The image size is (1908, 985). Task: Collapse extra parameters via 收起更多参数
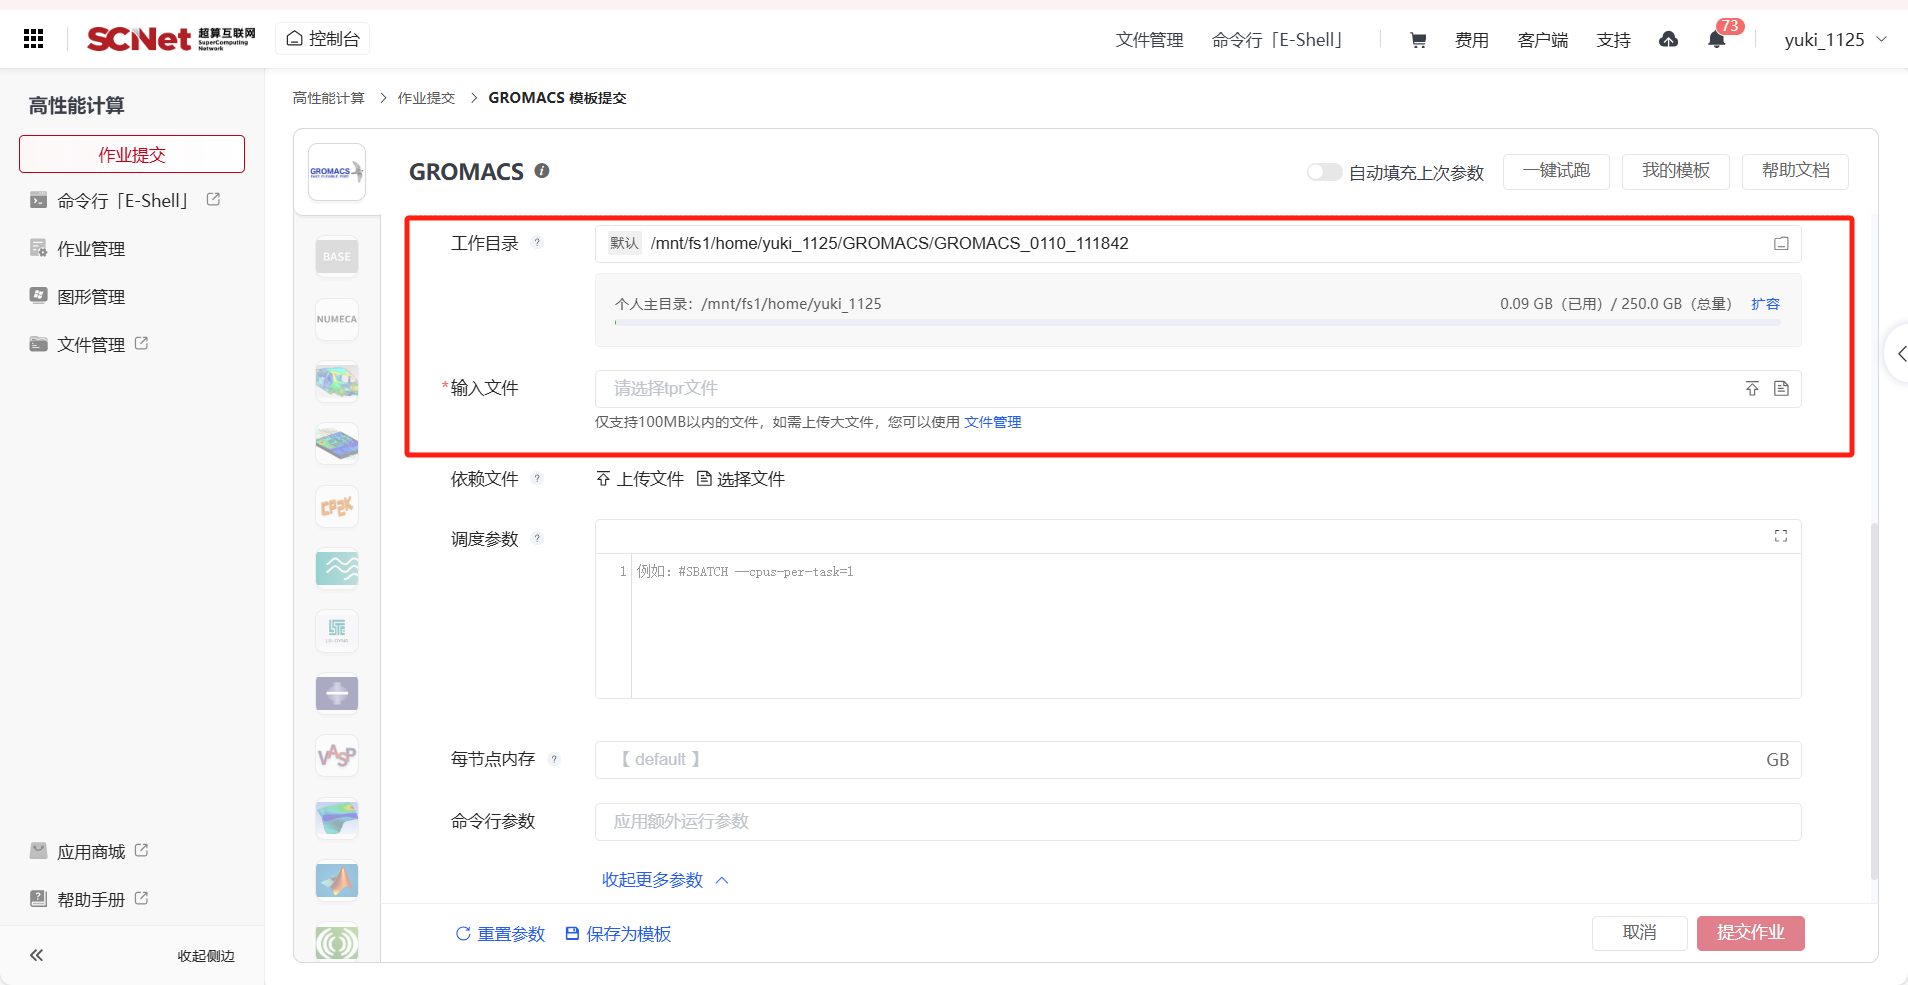click(x=665, y=880)
